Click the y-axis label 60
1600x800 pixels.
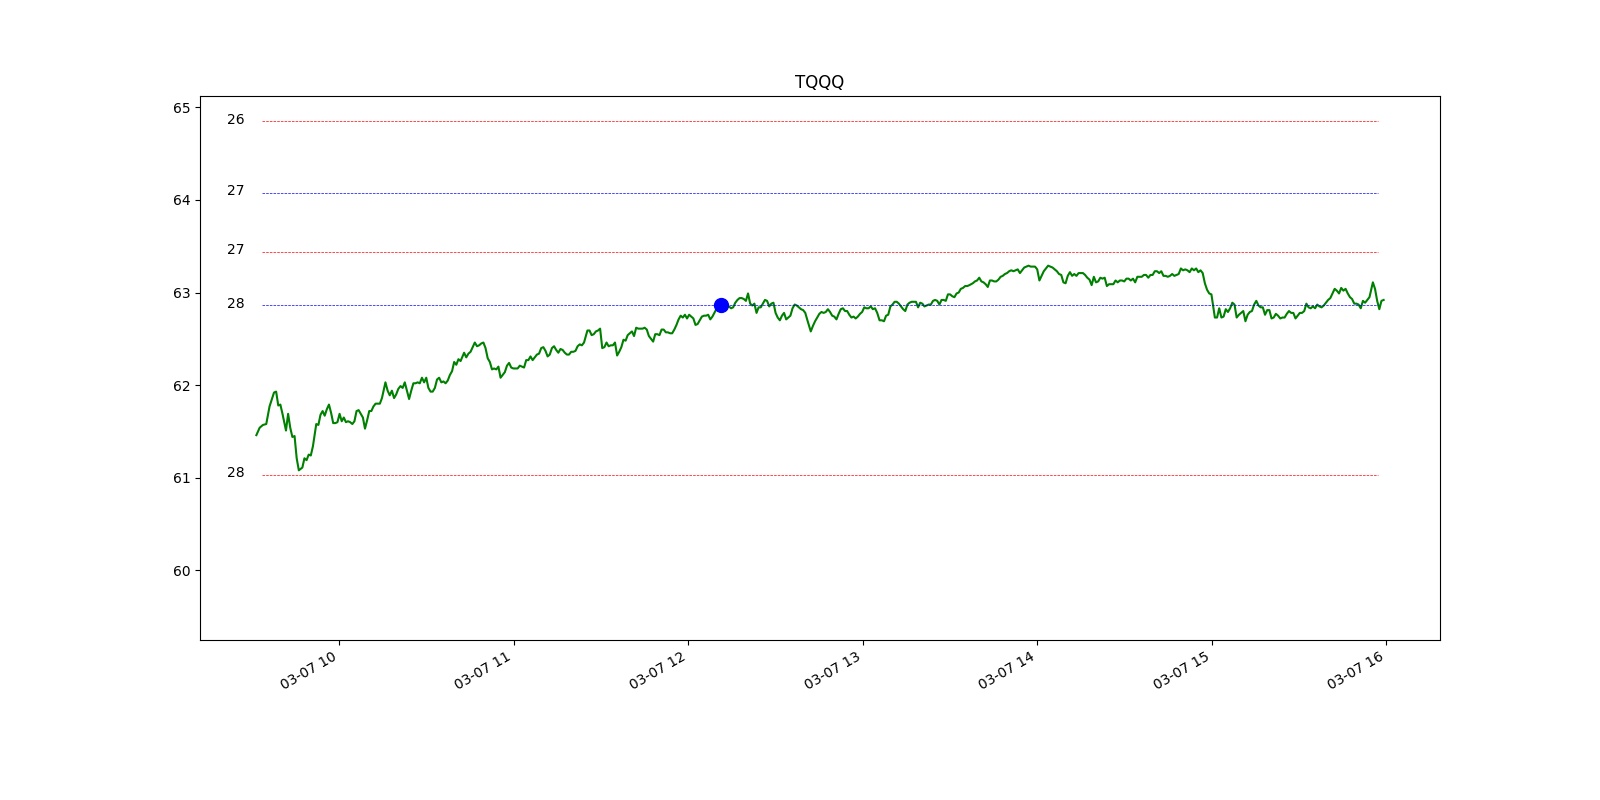coord(181,571)
